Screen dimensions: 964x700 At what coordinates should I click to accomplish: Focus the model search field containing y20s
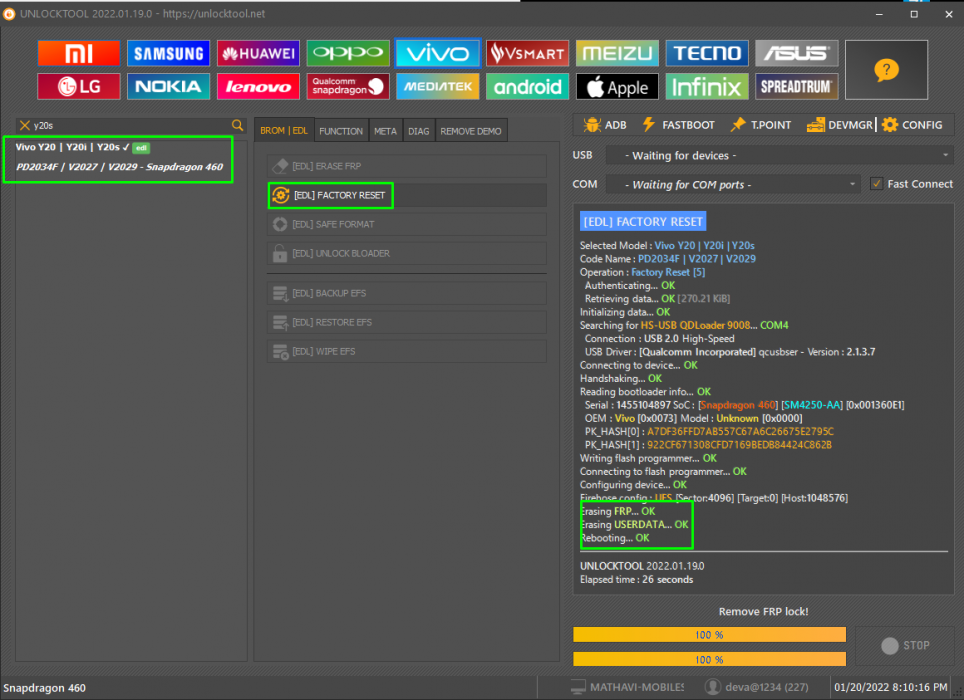[x=131, y=125]
